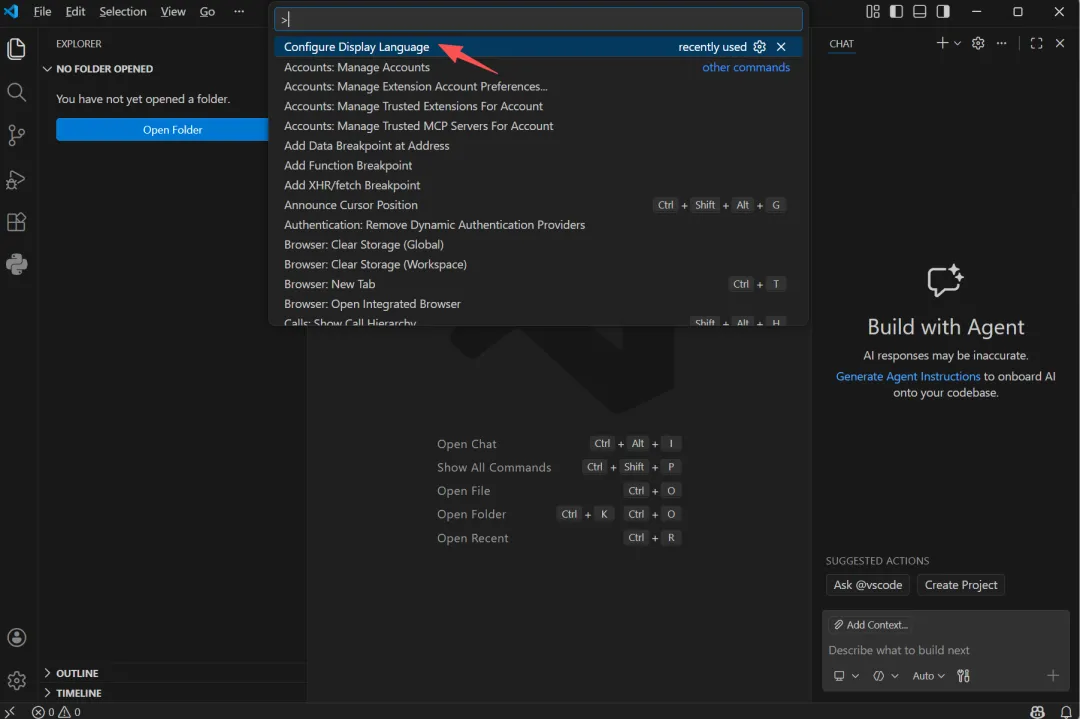Image resolution: width=1080 pixels, height=719 pixels.
Task: Select Manage Trusted Extensions For Account
Action: [x=538, y=106]
